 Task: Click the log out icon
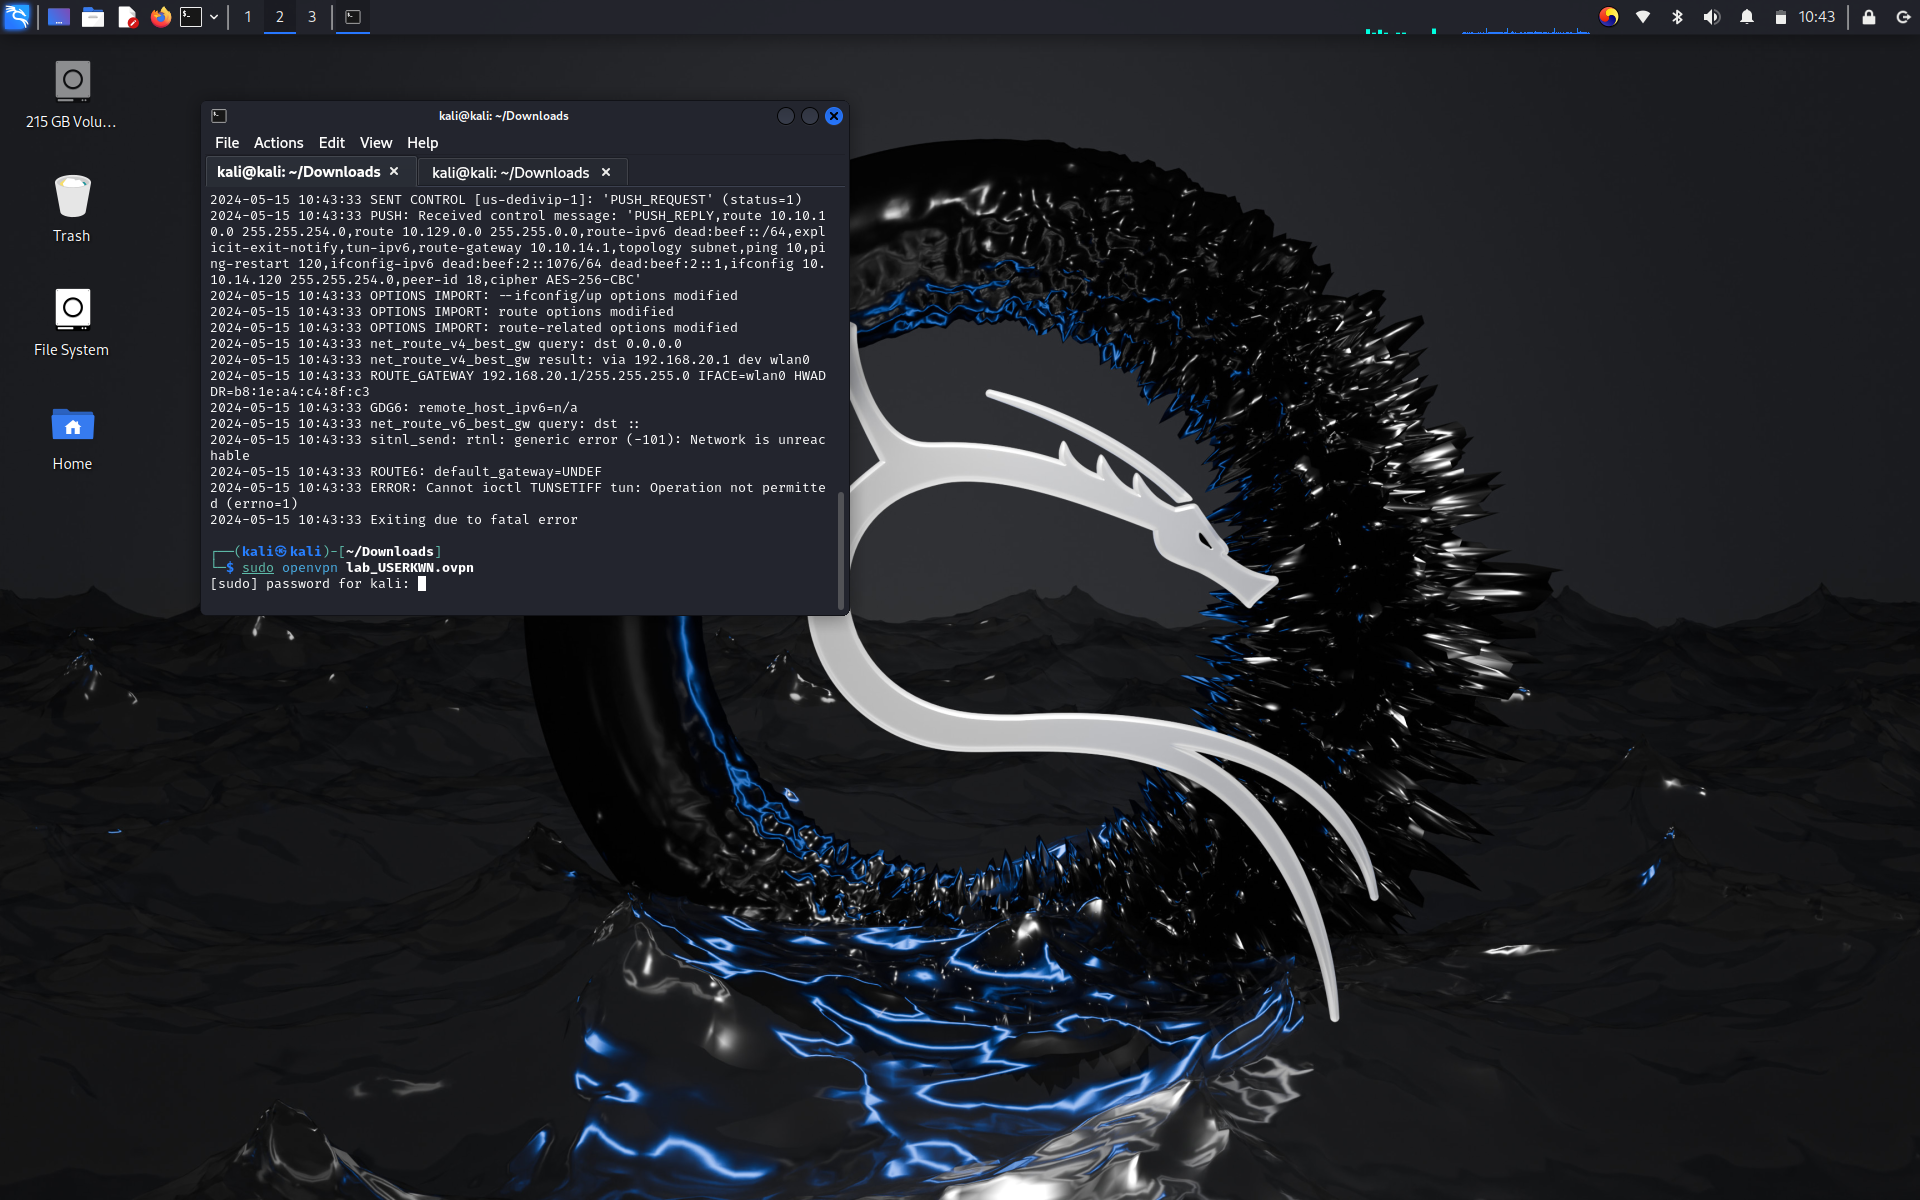(1902, 17)
